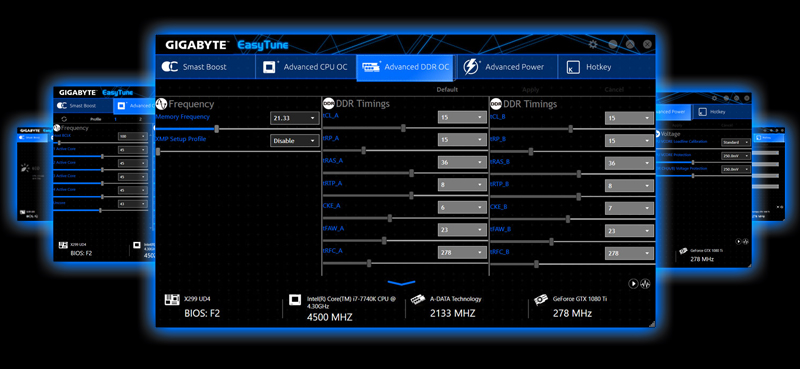Click the Memory Frequency slider handle
This screenshot has height=369, width=800.
[217, 129]
